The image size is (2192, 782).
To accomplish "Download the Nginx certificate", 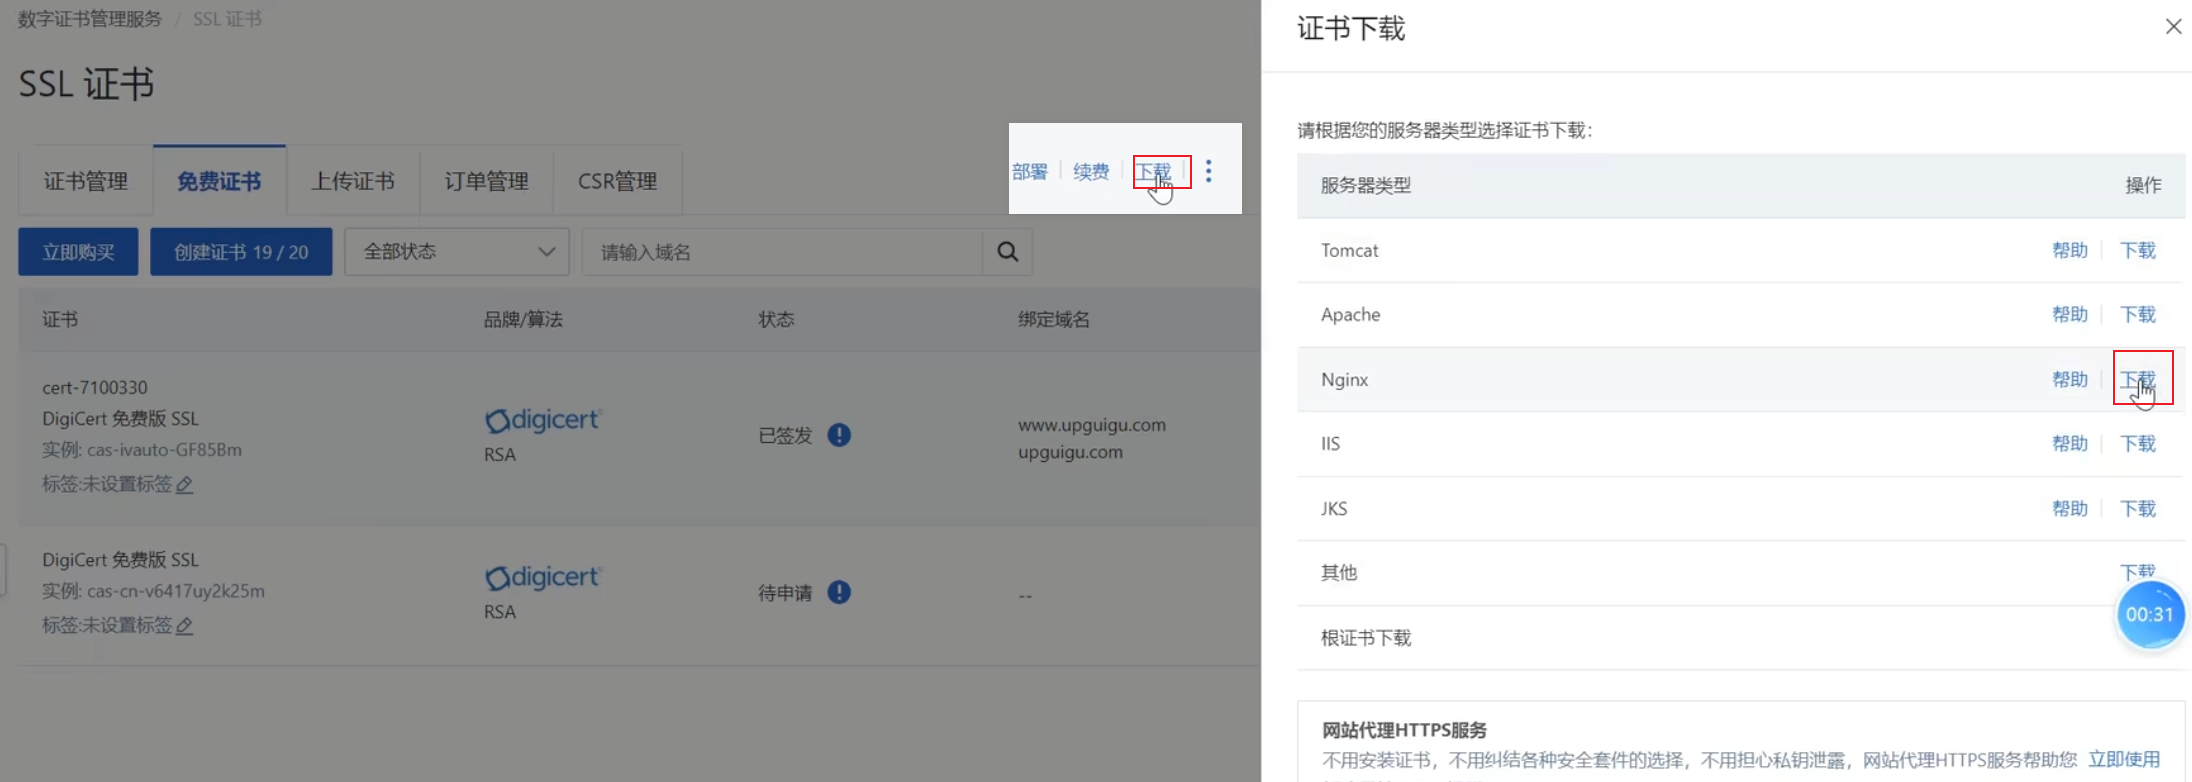I will (x=2138, y=379).
